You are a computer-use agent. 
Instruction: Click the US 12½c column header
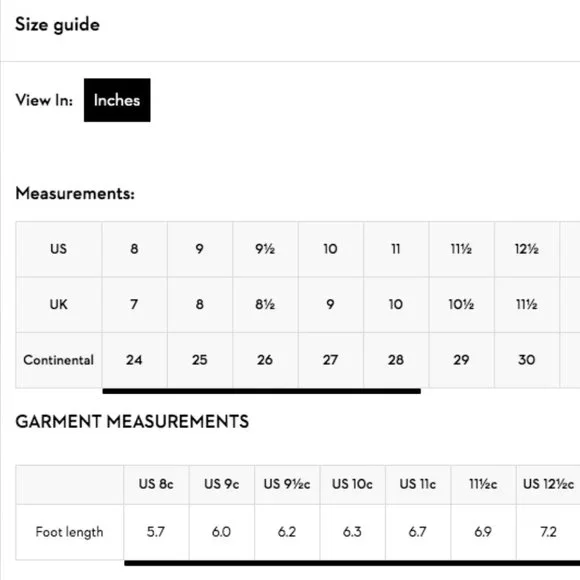point(549,484)
